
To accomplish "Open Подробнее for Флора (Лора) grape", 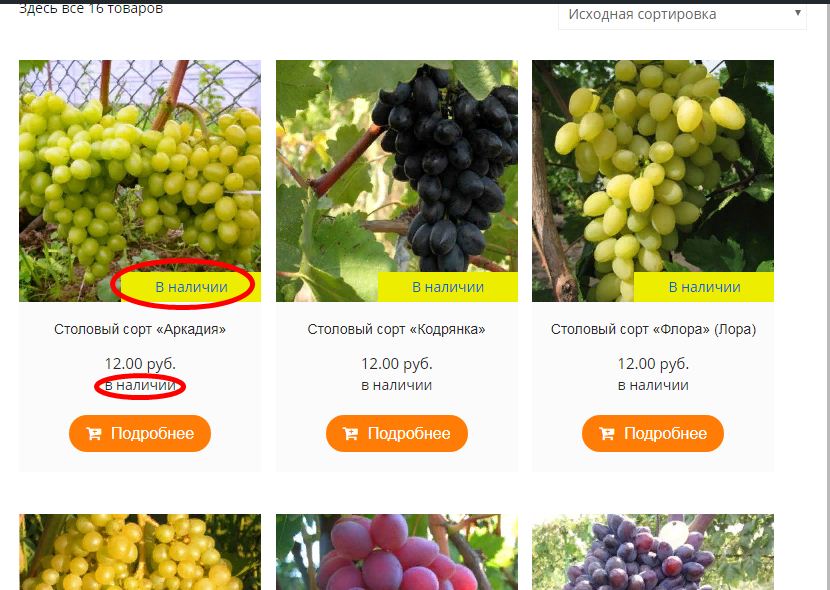I will coord(653,433).
